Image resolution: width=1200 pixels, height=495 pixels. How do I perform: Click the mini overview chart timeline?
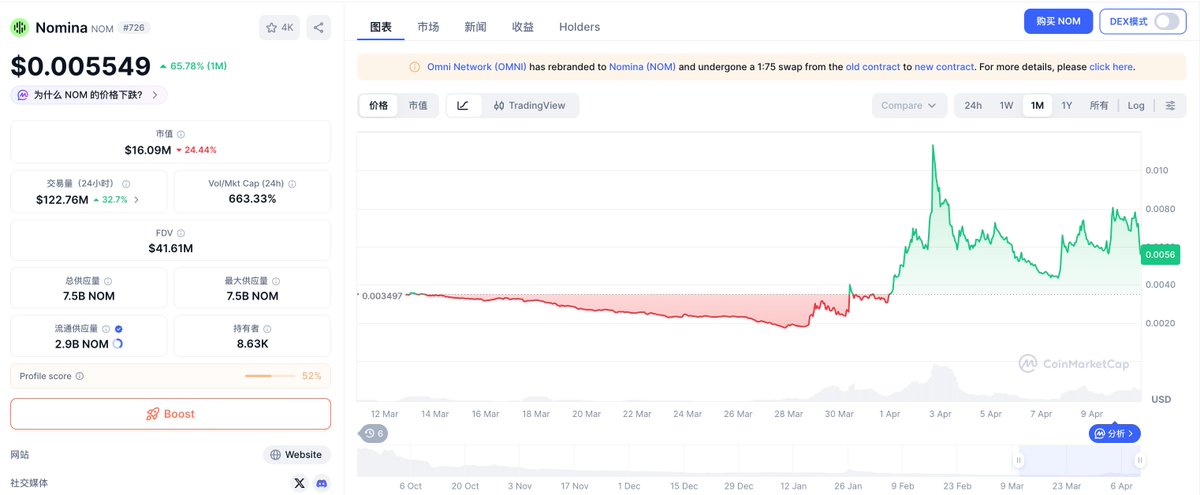pos(750,461)
